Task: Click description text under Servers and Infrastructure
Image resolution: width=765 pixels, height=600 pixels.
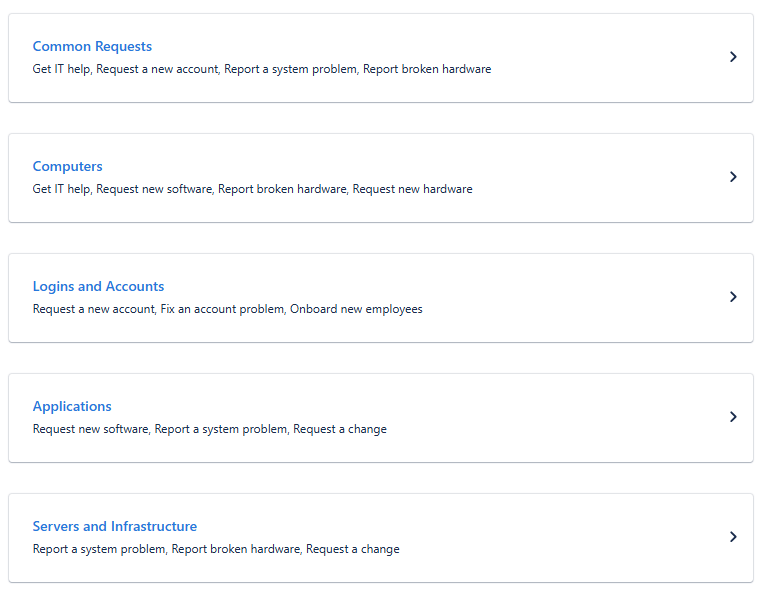Action: point(215,549)
